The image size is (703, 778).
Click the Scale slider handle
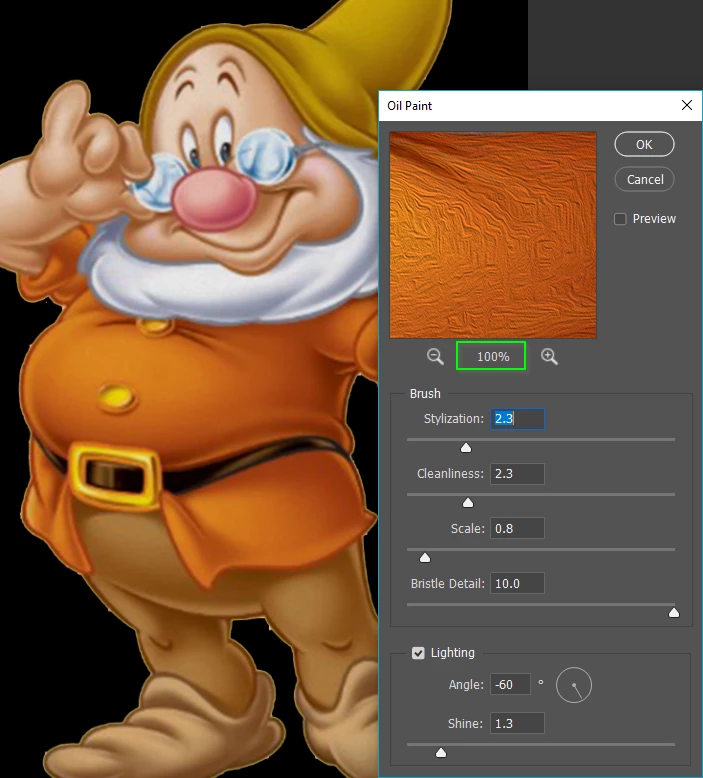(x=425, y=558)
